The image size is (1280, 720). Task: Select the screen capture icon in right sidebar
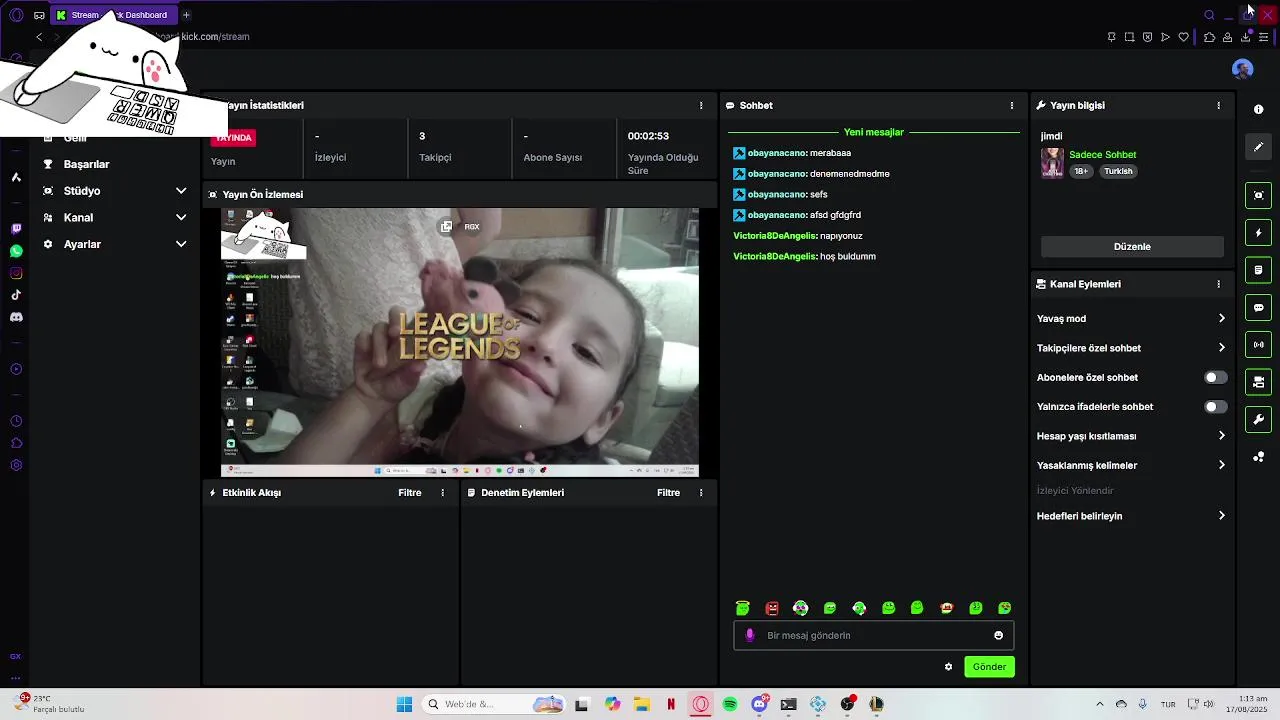[1258, 195]
